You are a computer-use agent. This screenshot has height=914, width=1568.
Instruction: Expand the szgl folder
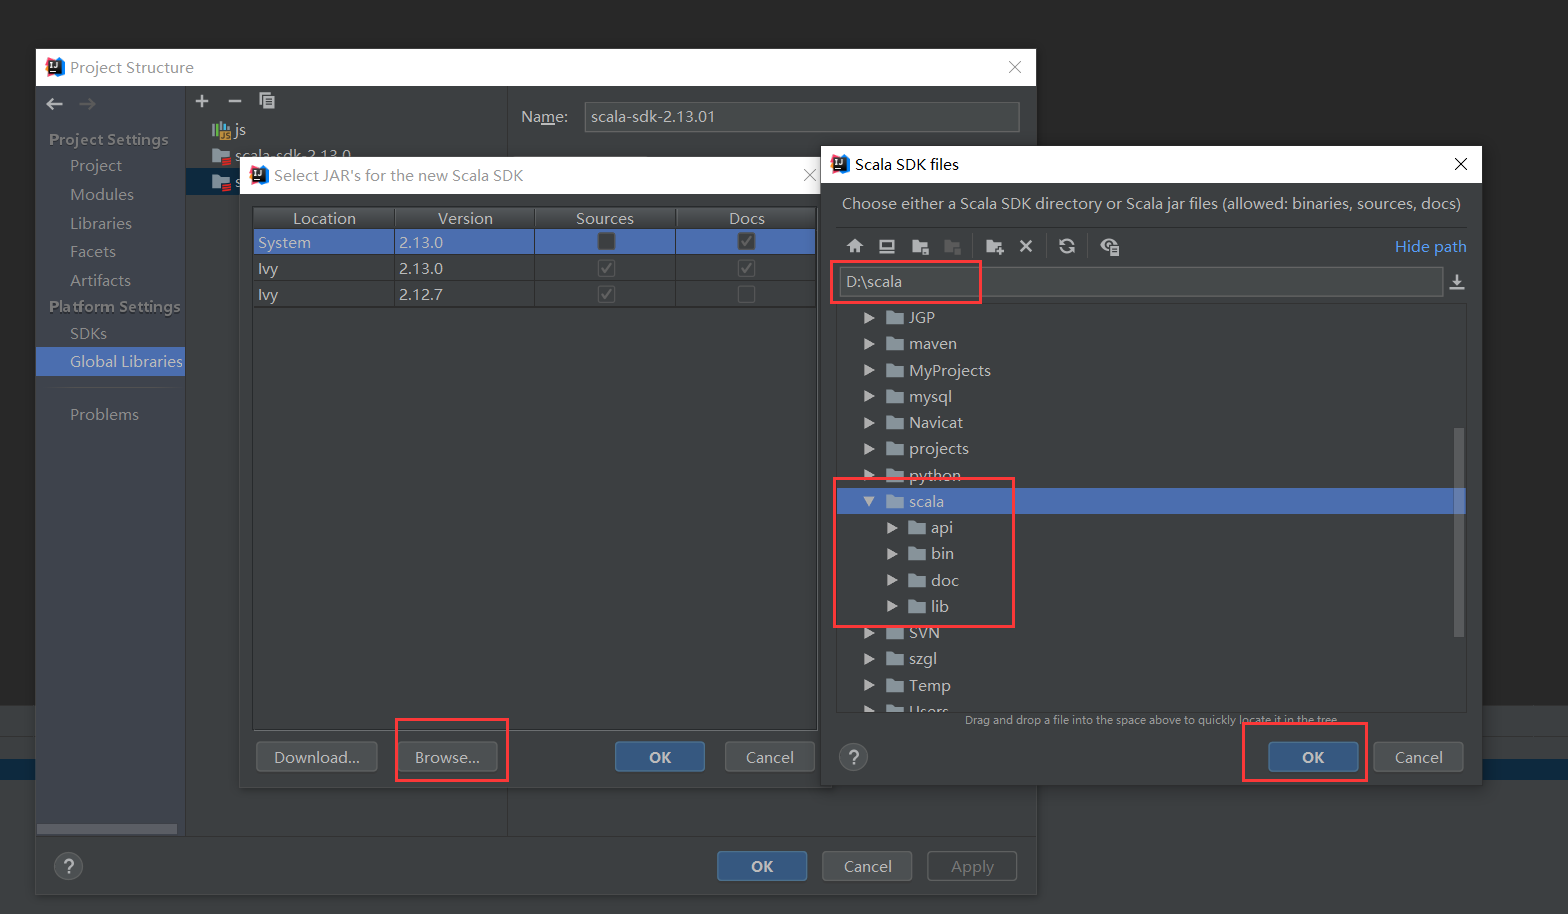click(x=869, y=659)
